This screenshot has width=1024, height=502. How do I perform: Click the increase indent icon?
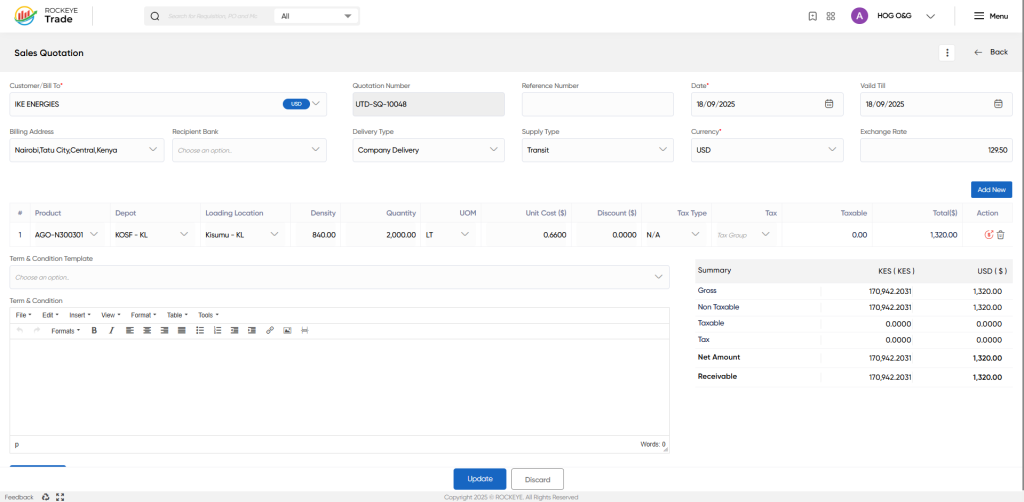click(251, 331)
